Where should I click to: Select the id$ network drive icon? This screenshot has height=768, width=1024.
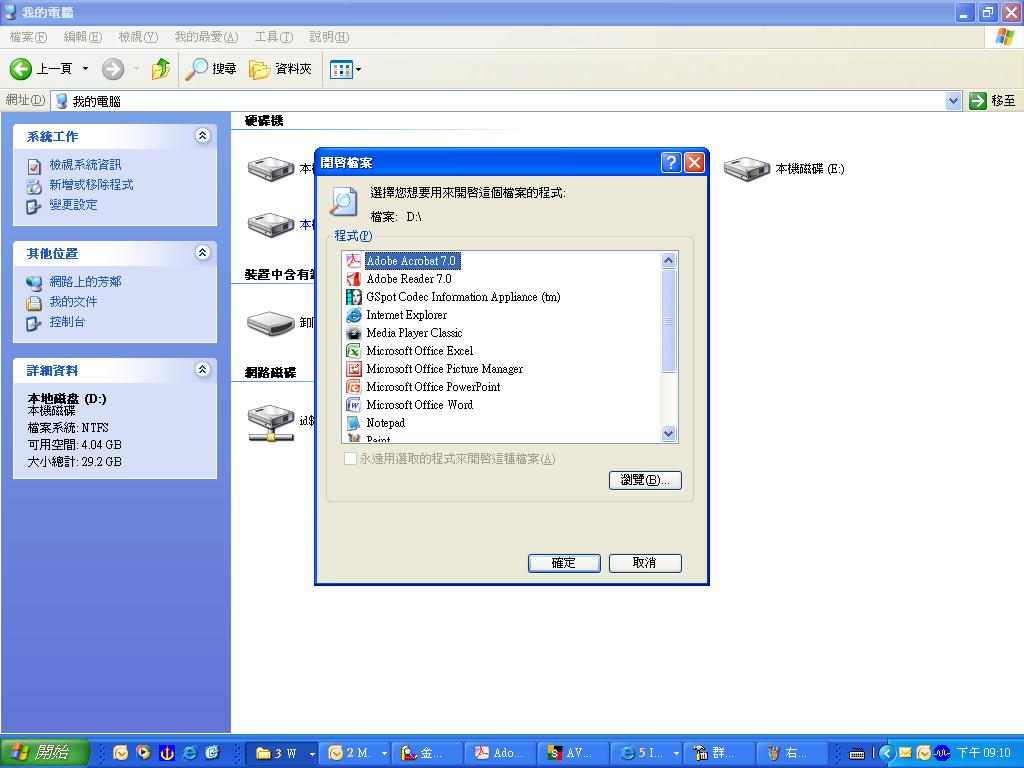point(270,423)
